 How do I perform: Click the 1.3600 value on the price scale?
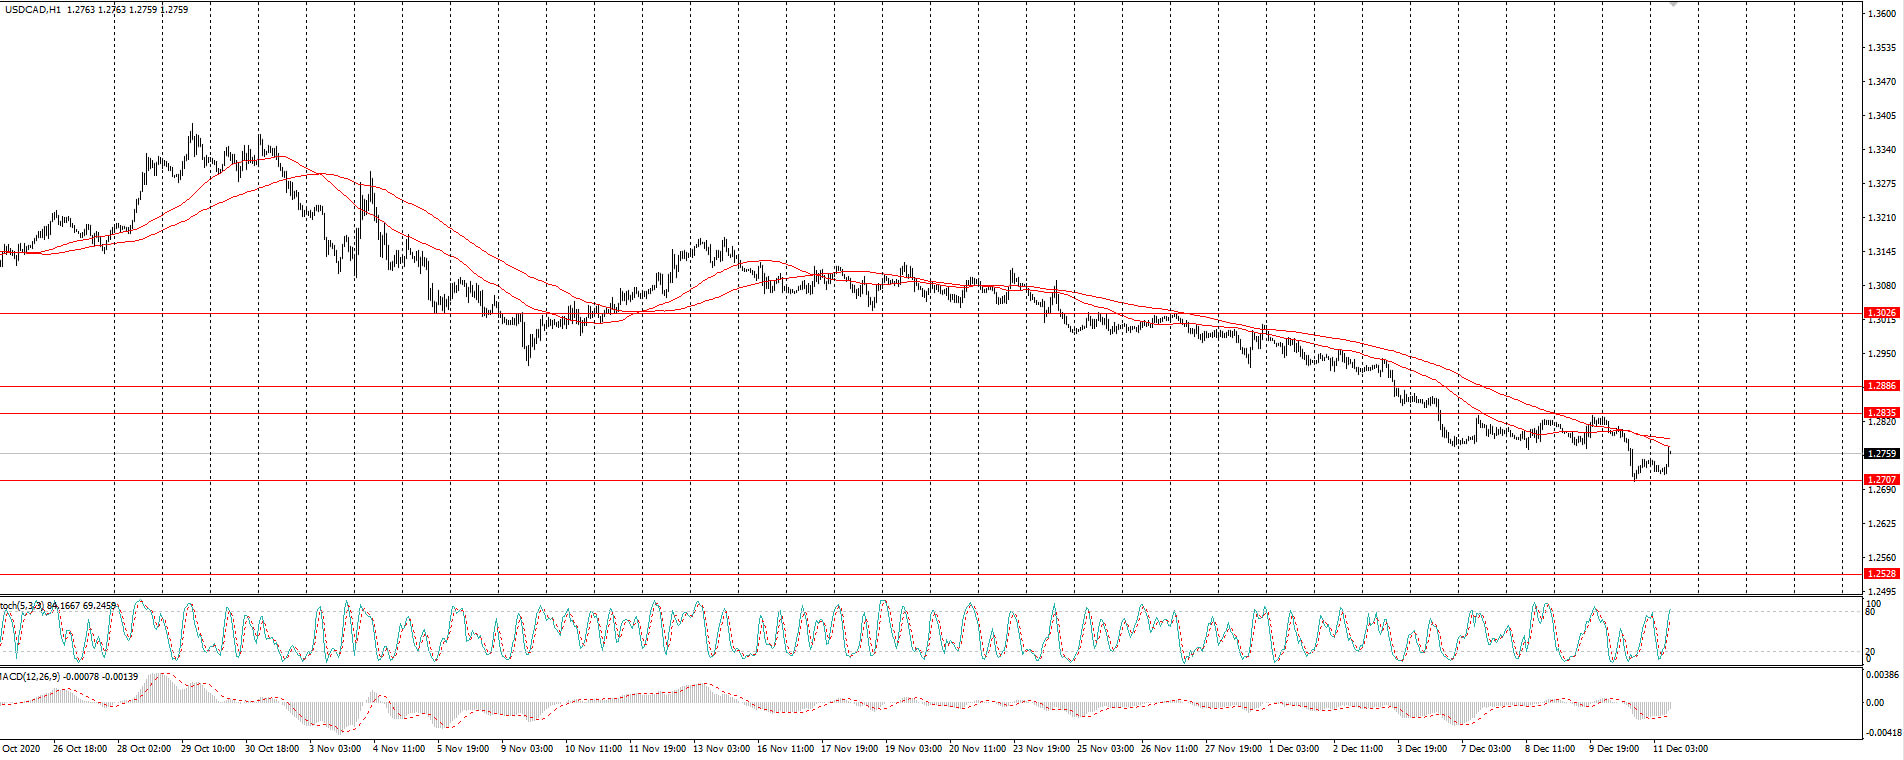pos(1883,14)
